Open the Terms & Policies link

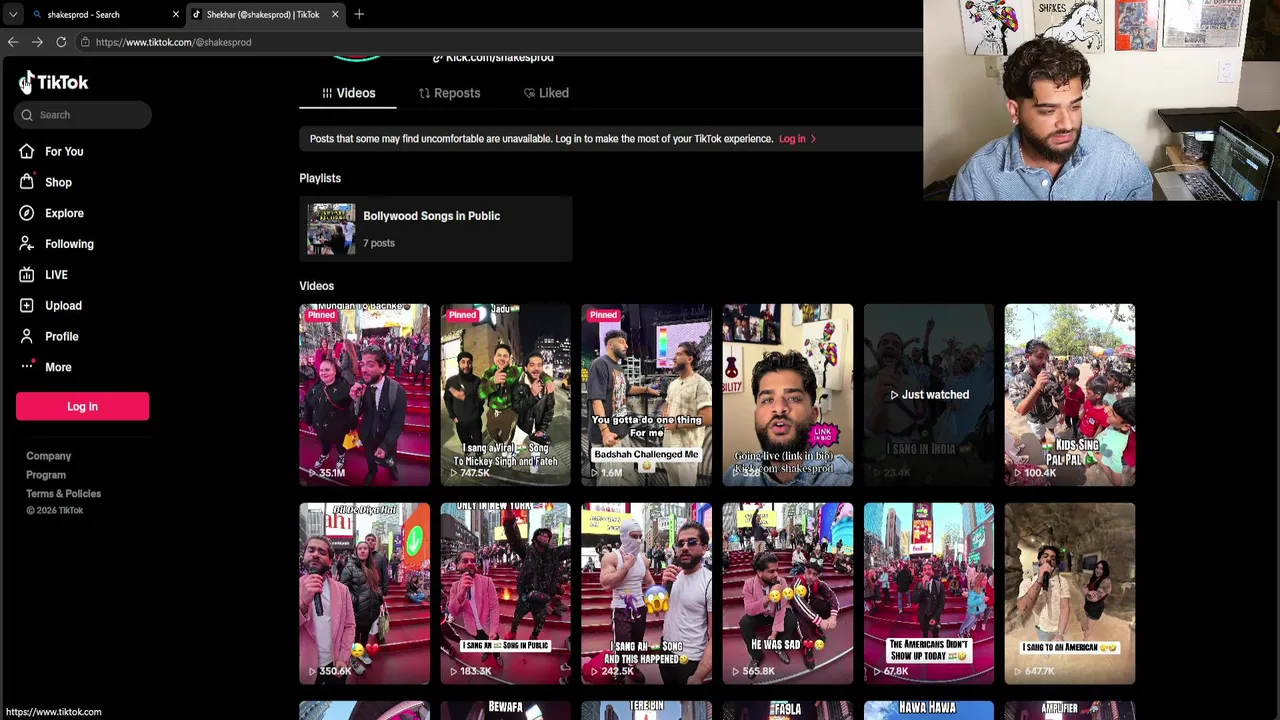point(63,494)
